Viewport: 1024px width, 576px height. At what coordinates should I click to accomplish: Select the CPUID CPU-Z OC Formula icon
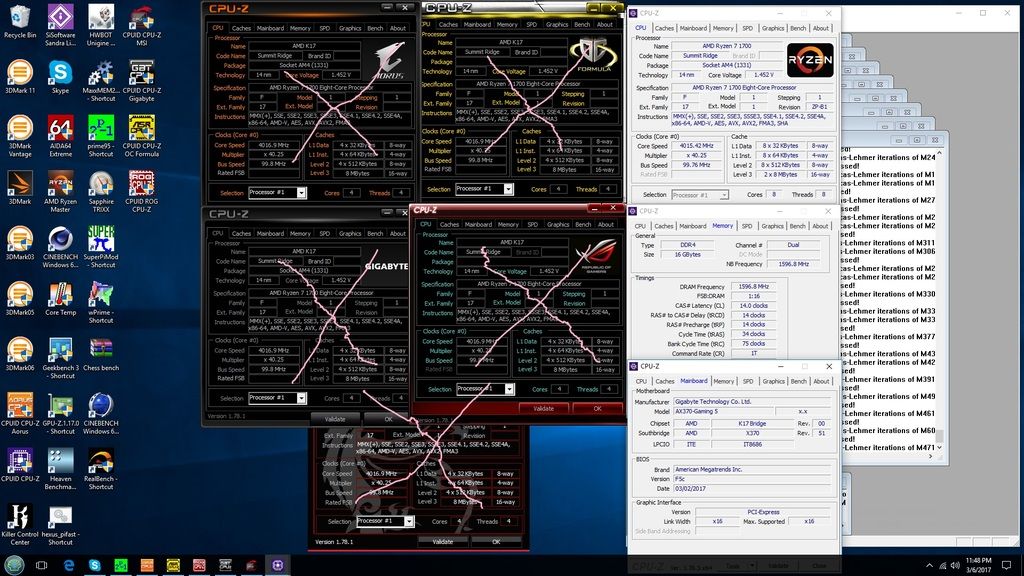point(142,136)
